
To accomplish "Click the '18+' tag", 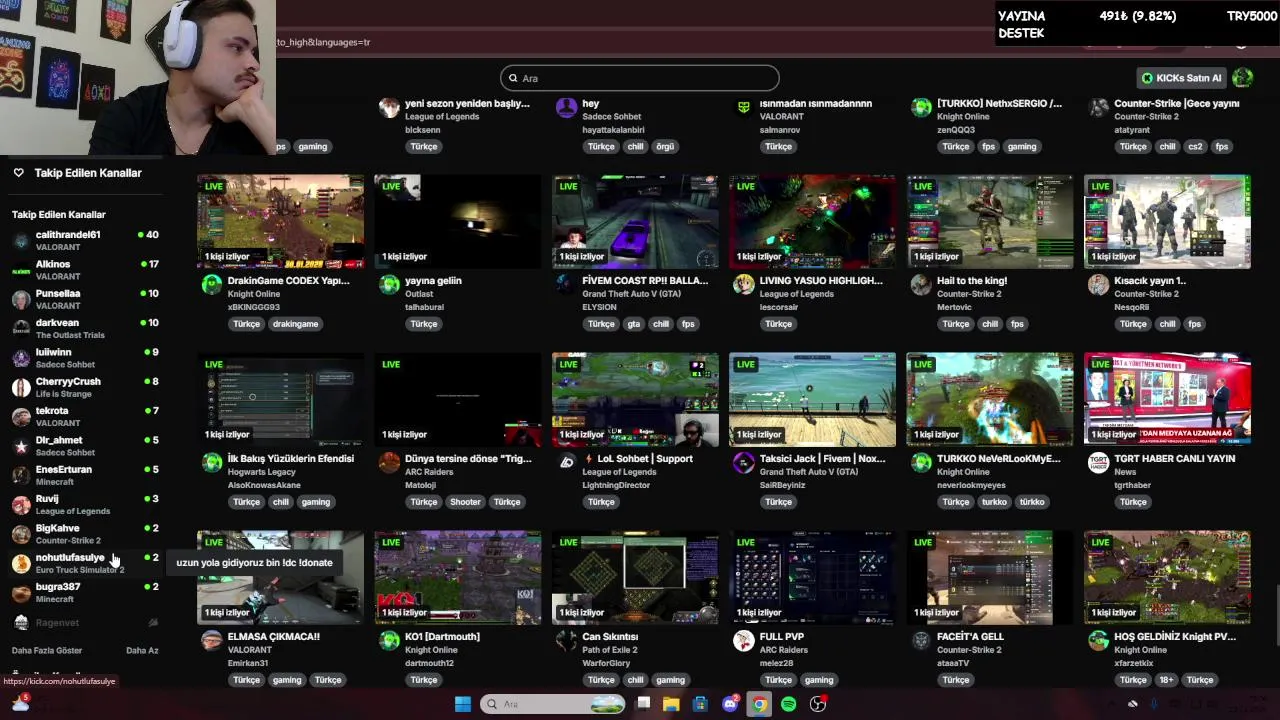I will tap(1167, 680).
